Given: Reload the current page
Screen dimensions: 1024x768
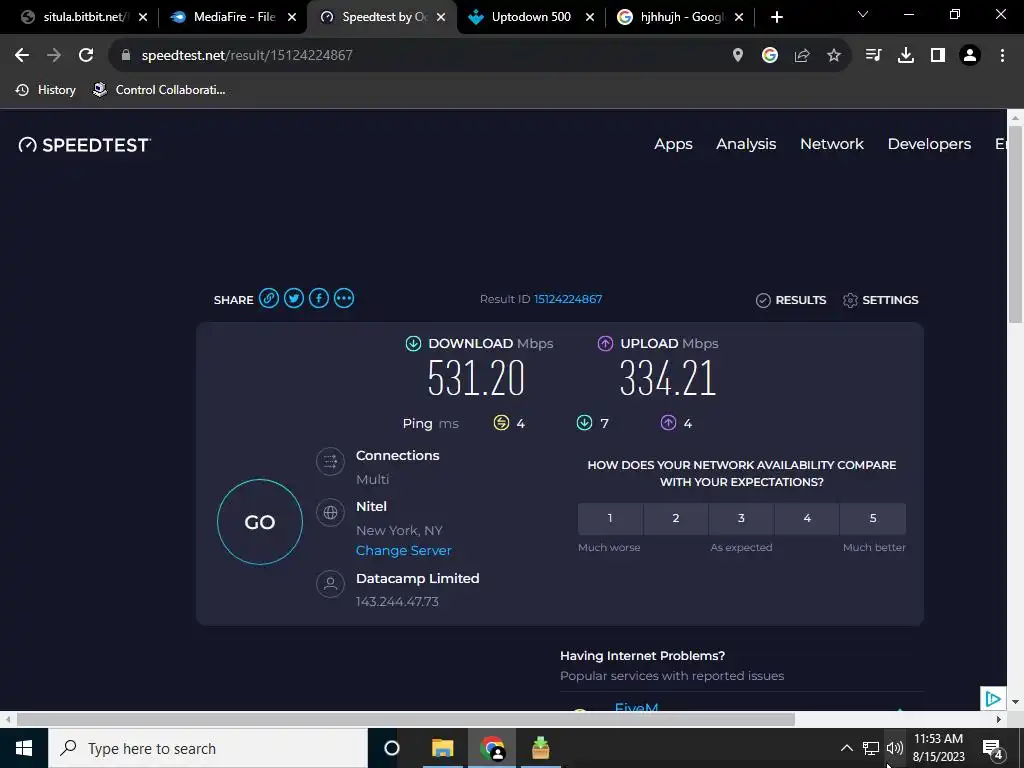Looking at the screenshot, I should pyautogui.click(x=86, y=56).
